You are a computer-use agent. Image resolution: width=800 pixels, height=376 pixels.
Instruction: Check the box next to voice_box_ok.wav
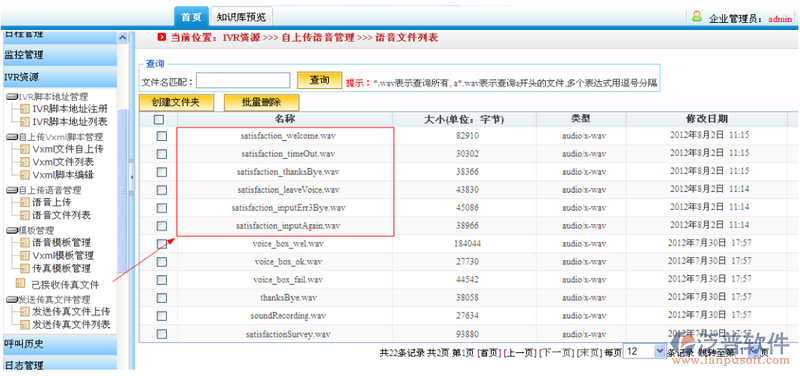[x=161, y=262]
